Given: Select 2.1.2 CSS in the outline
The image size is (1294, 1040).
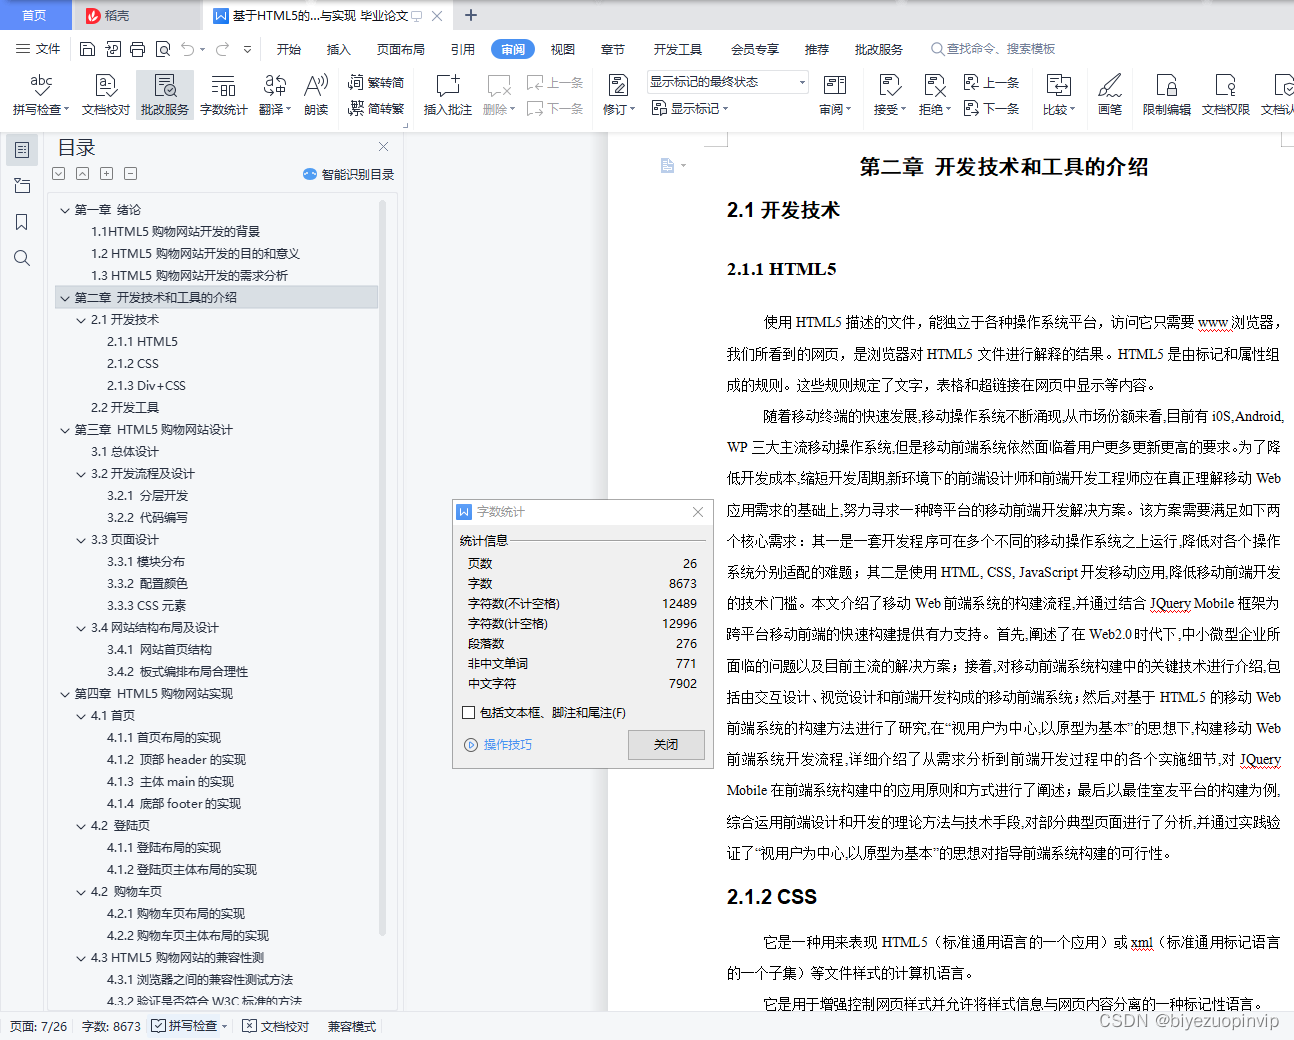Looking at the screenshot, I should pyautogui.click(x=133, y=364).
